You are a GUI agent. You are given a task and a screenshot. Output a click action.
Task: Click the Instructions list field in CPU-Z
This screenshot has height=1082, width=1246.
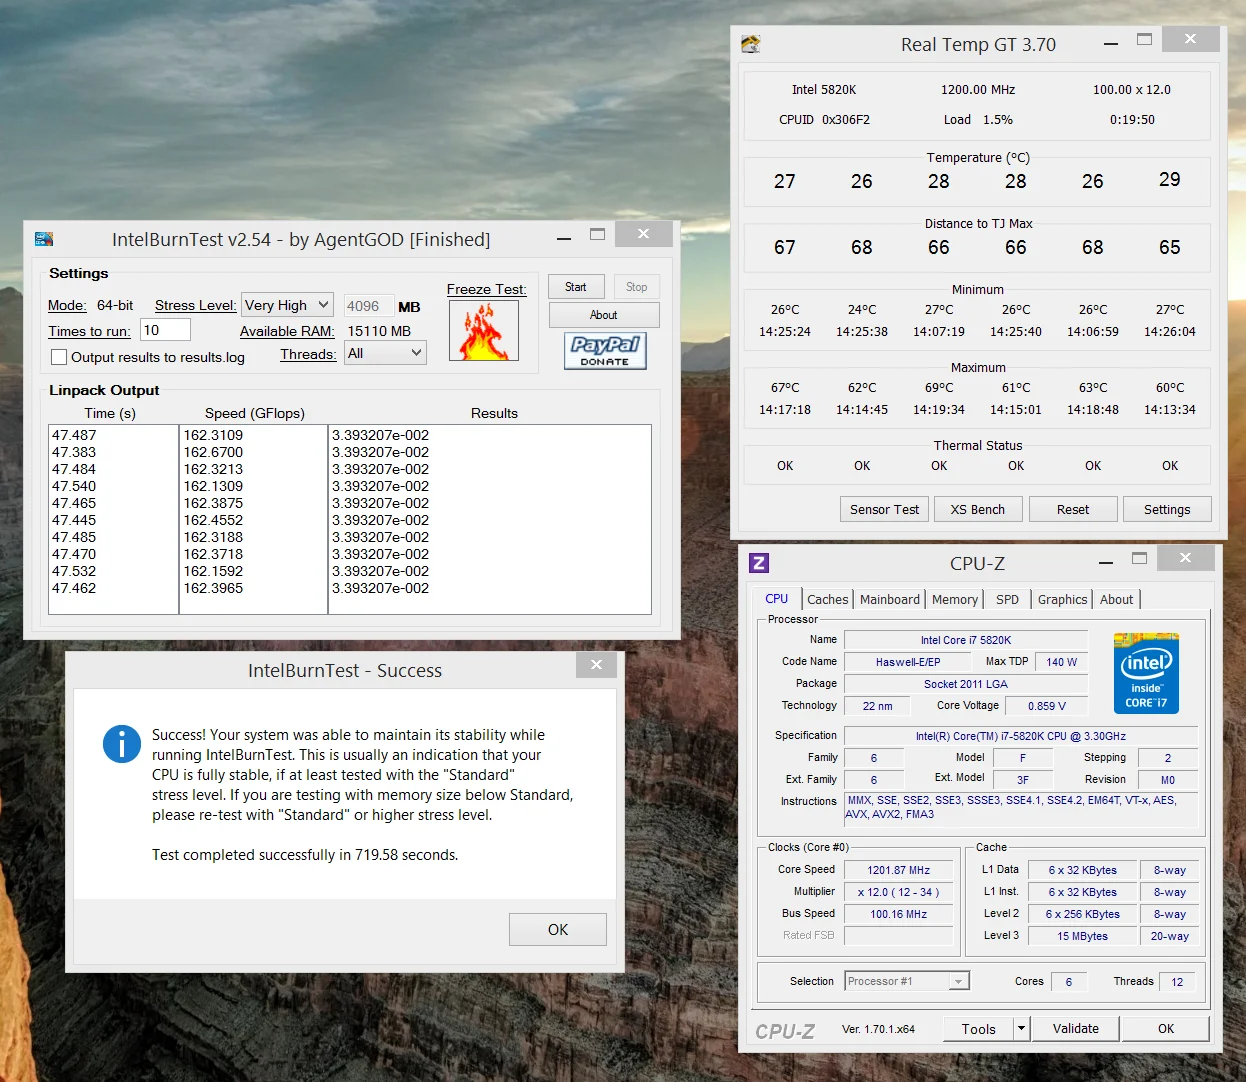coord(1021,807)
